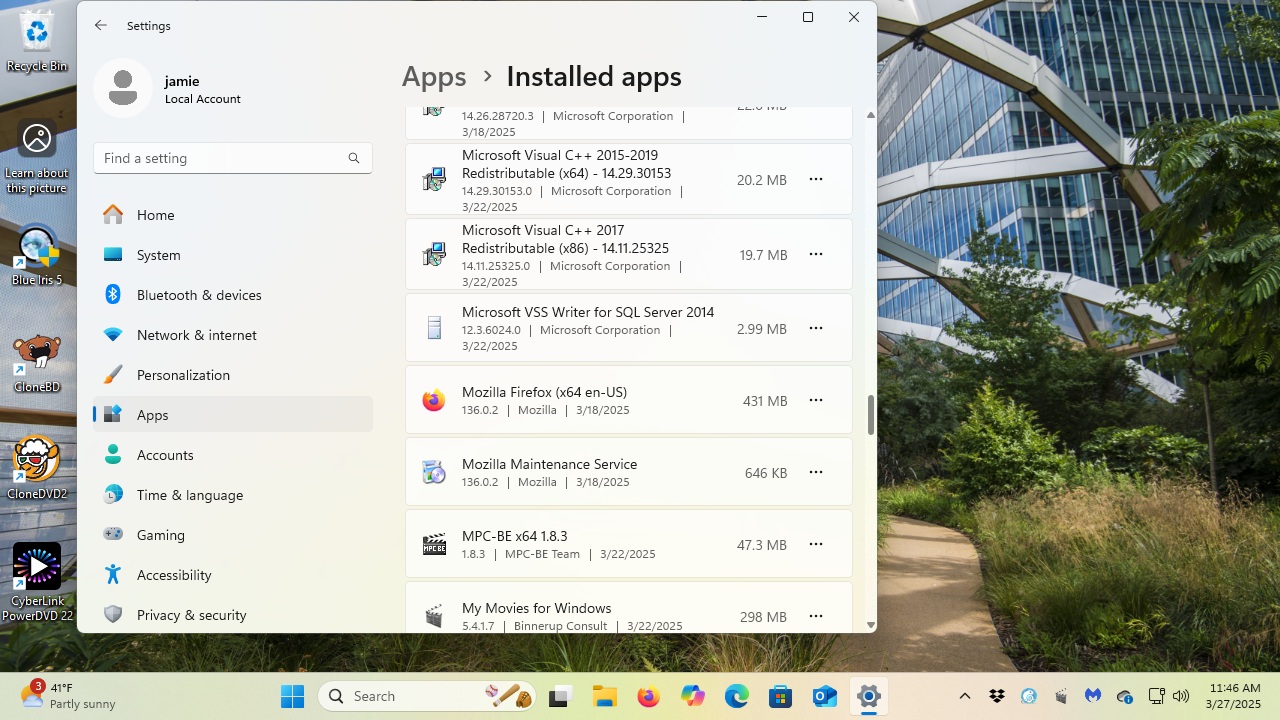Screen dimensions: 1280x720
Task: Launch File Explorer from the taskbar
Action: click(604, 696)
